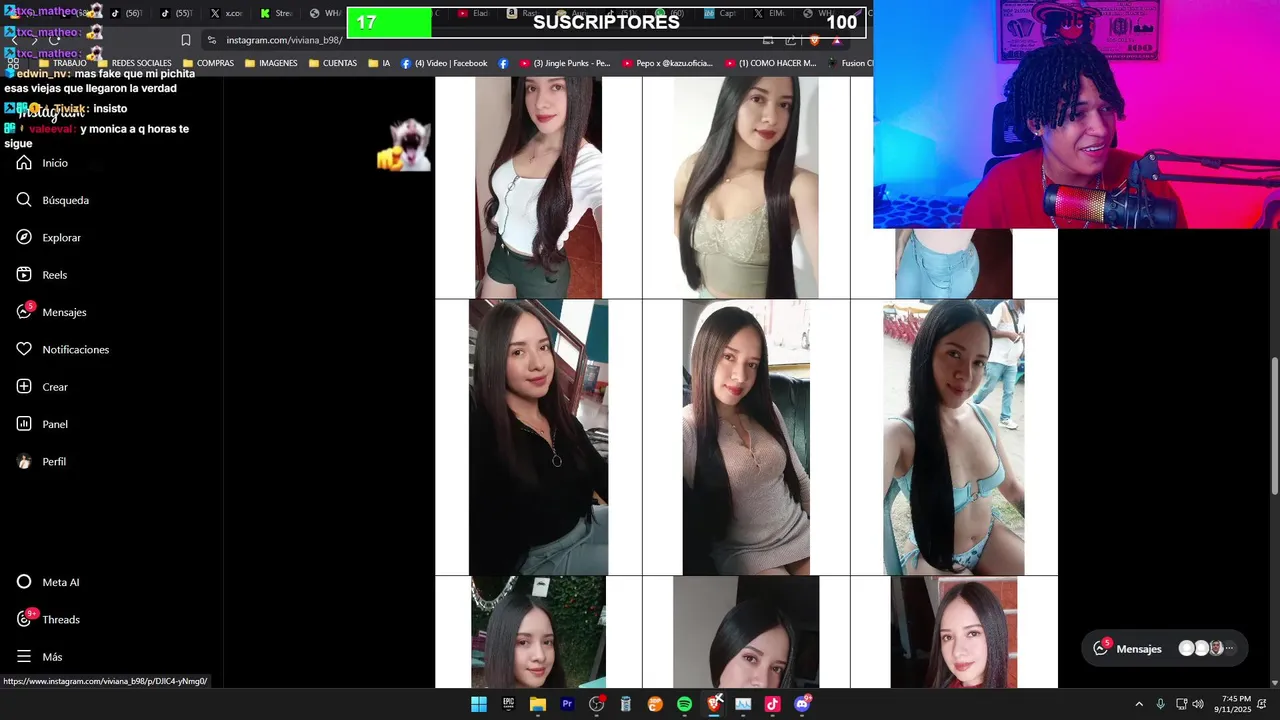Screen dimensions: 1280x720
Task: Open Meta AI in the sidebar
Action: click(48, 582)
